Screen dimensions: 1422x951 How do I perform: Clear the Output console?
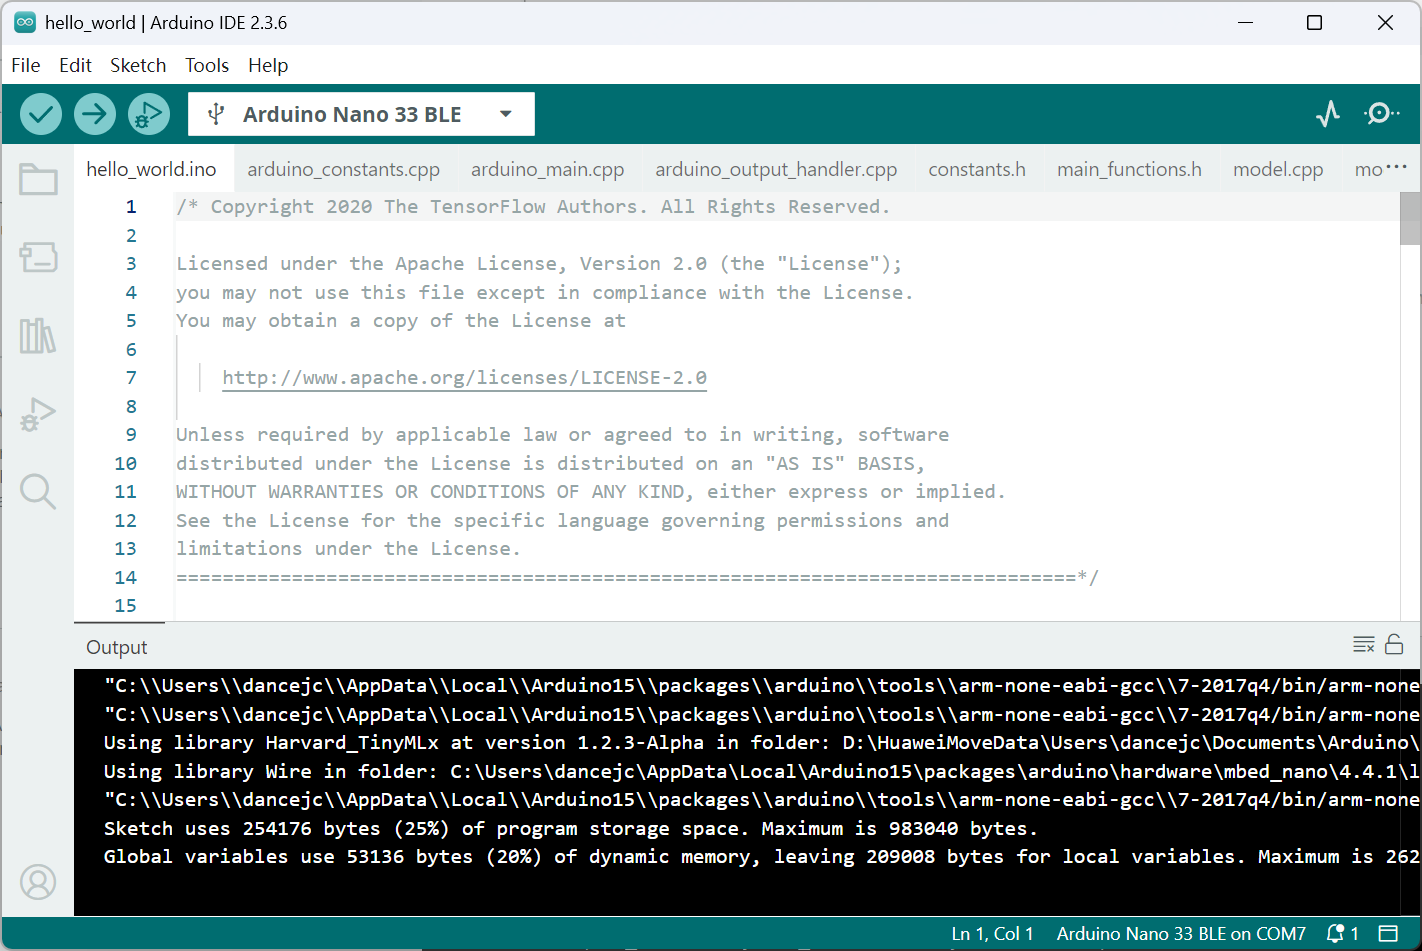click(1364, 644)
